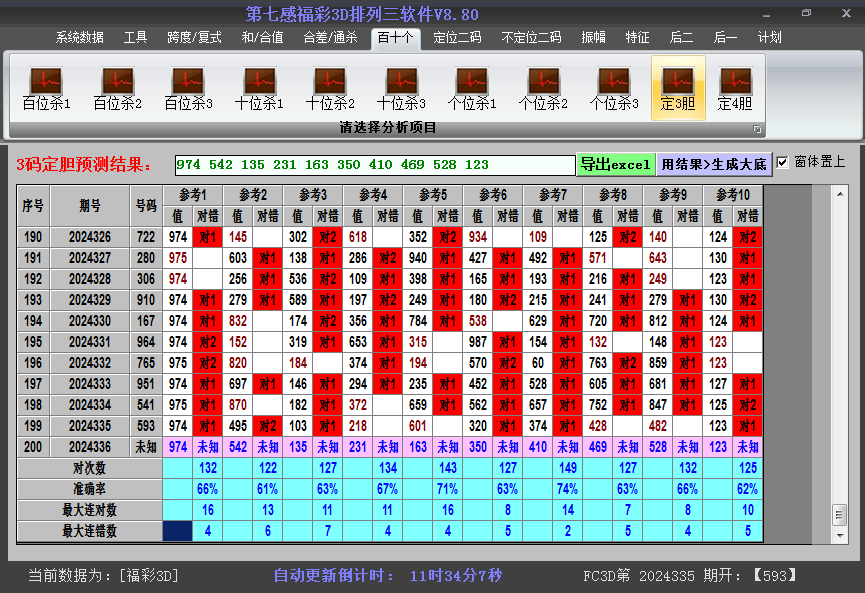Switch to the 后一 tab

pos(725,38)
